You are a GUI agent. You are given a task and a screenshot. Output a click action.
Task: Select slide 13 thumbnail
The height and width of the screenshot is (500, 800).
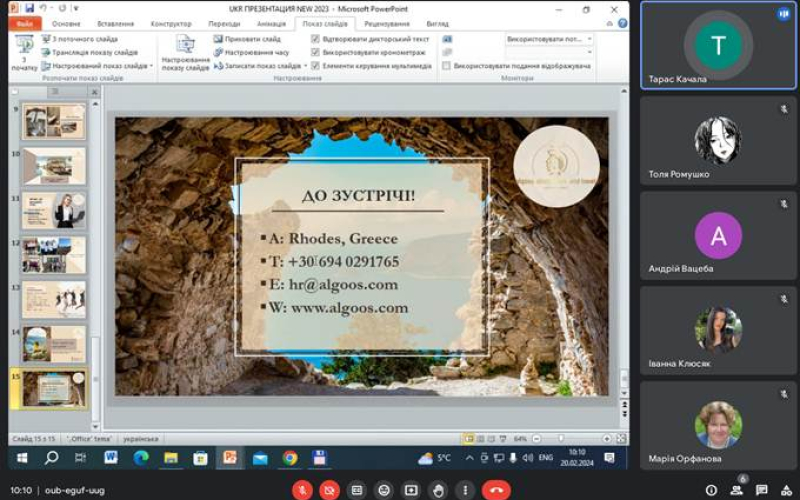(54, 299)
